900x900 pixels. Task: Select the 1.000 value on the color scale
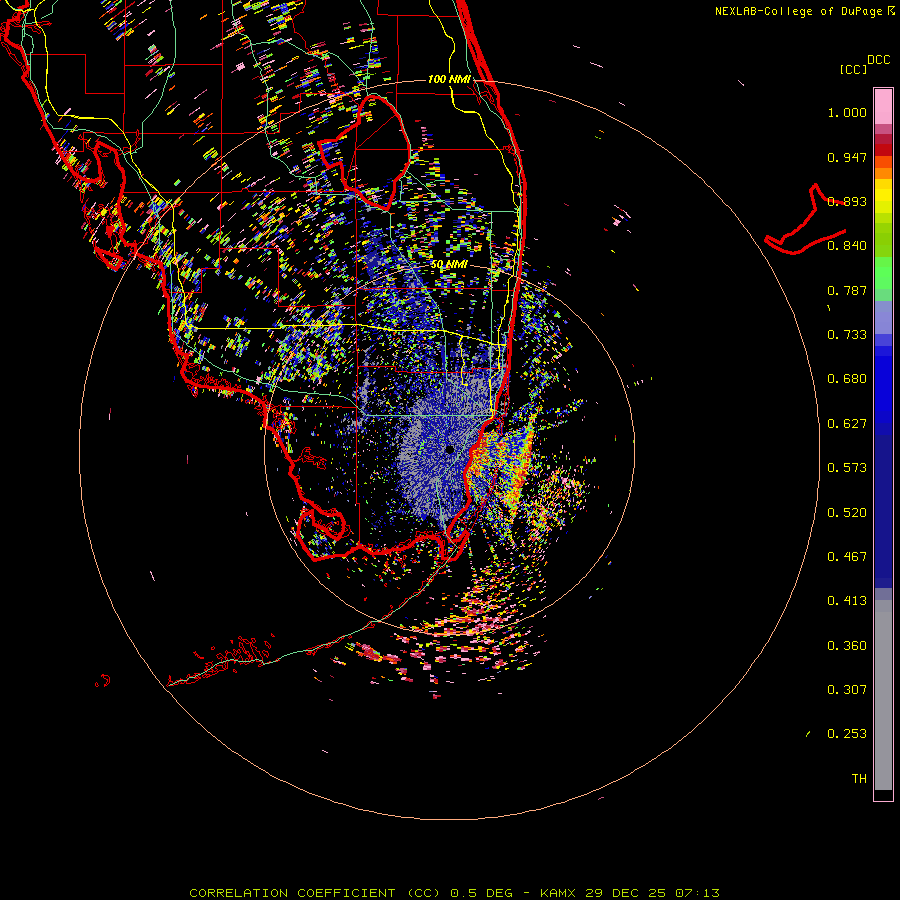click(x=847, y=112)
